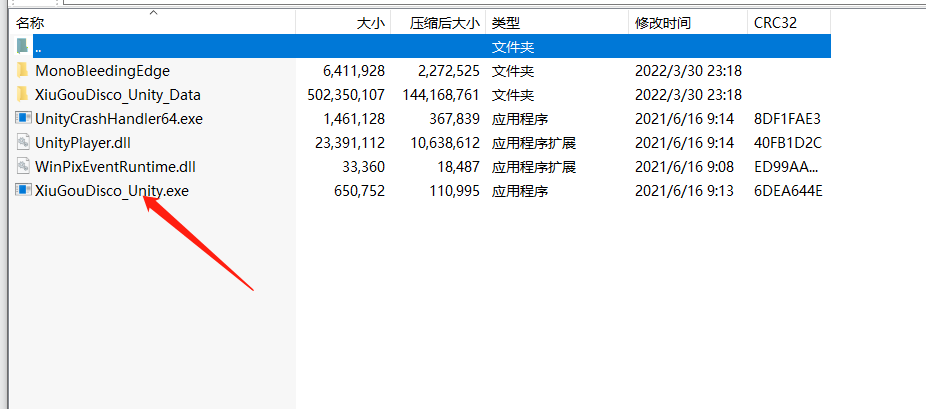Click the 文件夹 type of MonoBleedingEdge
Viewport: 926px width, 409px height.
coord(513,71)
